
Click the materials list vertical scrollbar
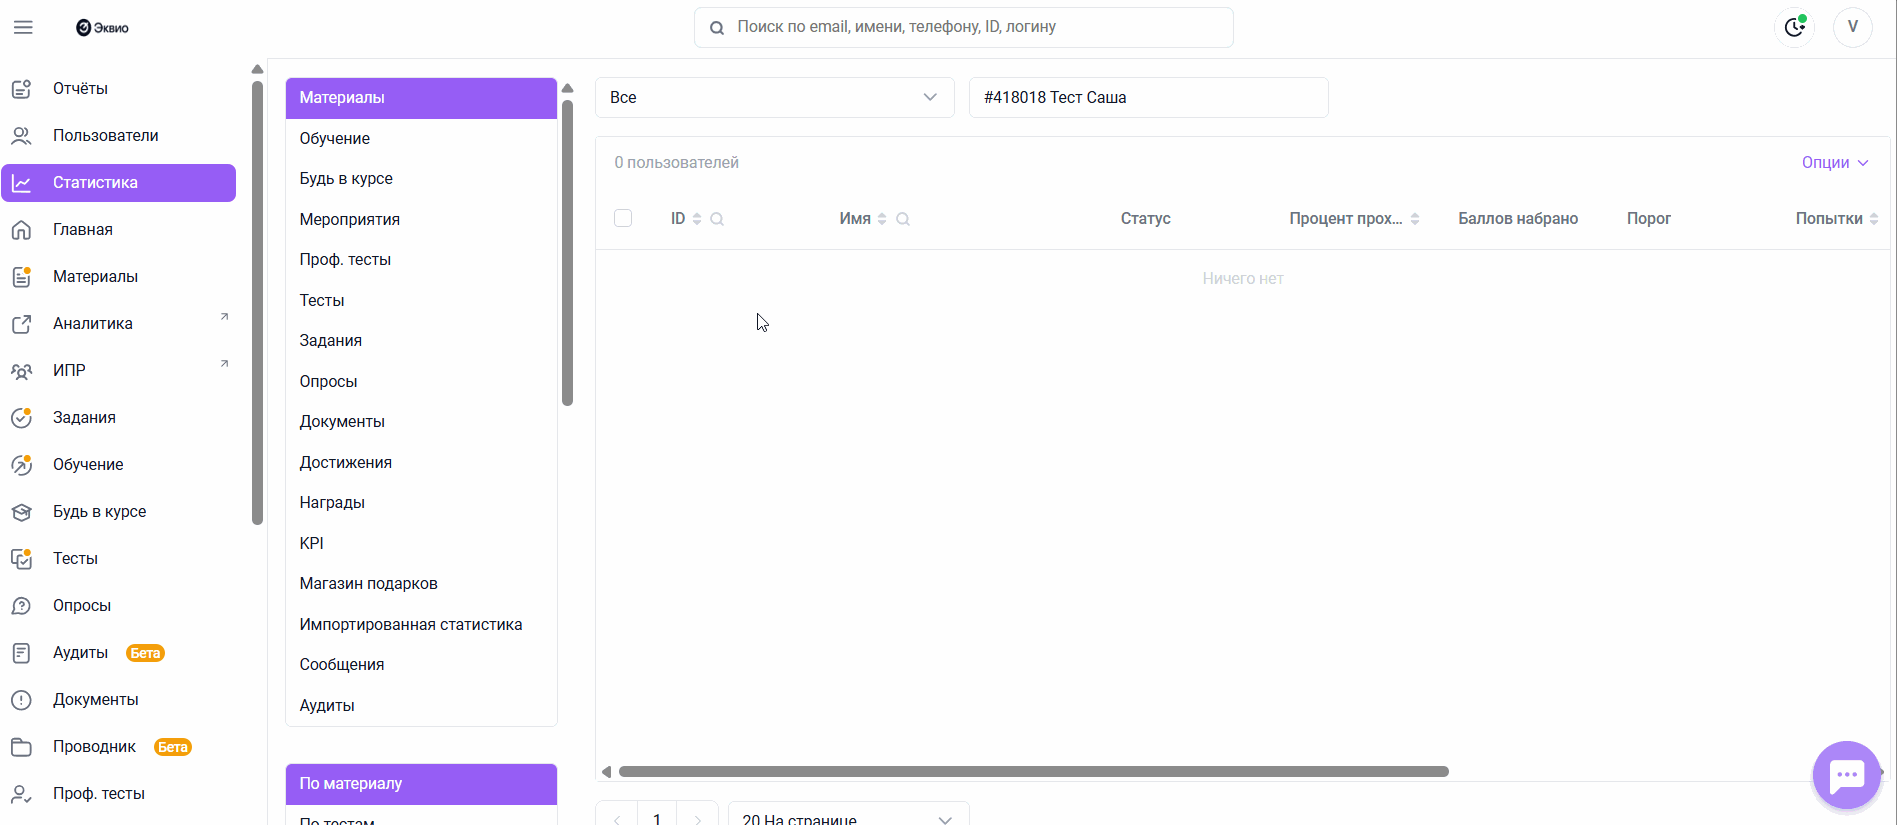[567, 253]
